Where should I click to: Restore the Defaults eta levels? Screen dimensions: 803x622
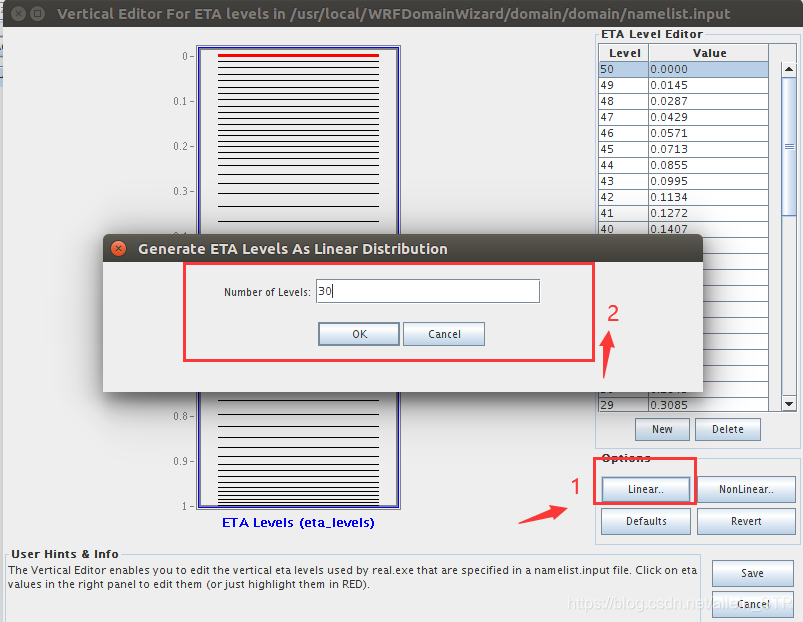(646, 521)
